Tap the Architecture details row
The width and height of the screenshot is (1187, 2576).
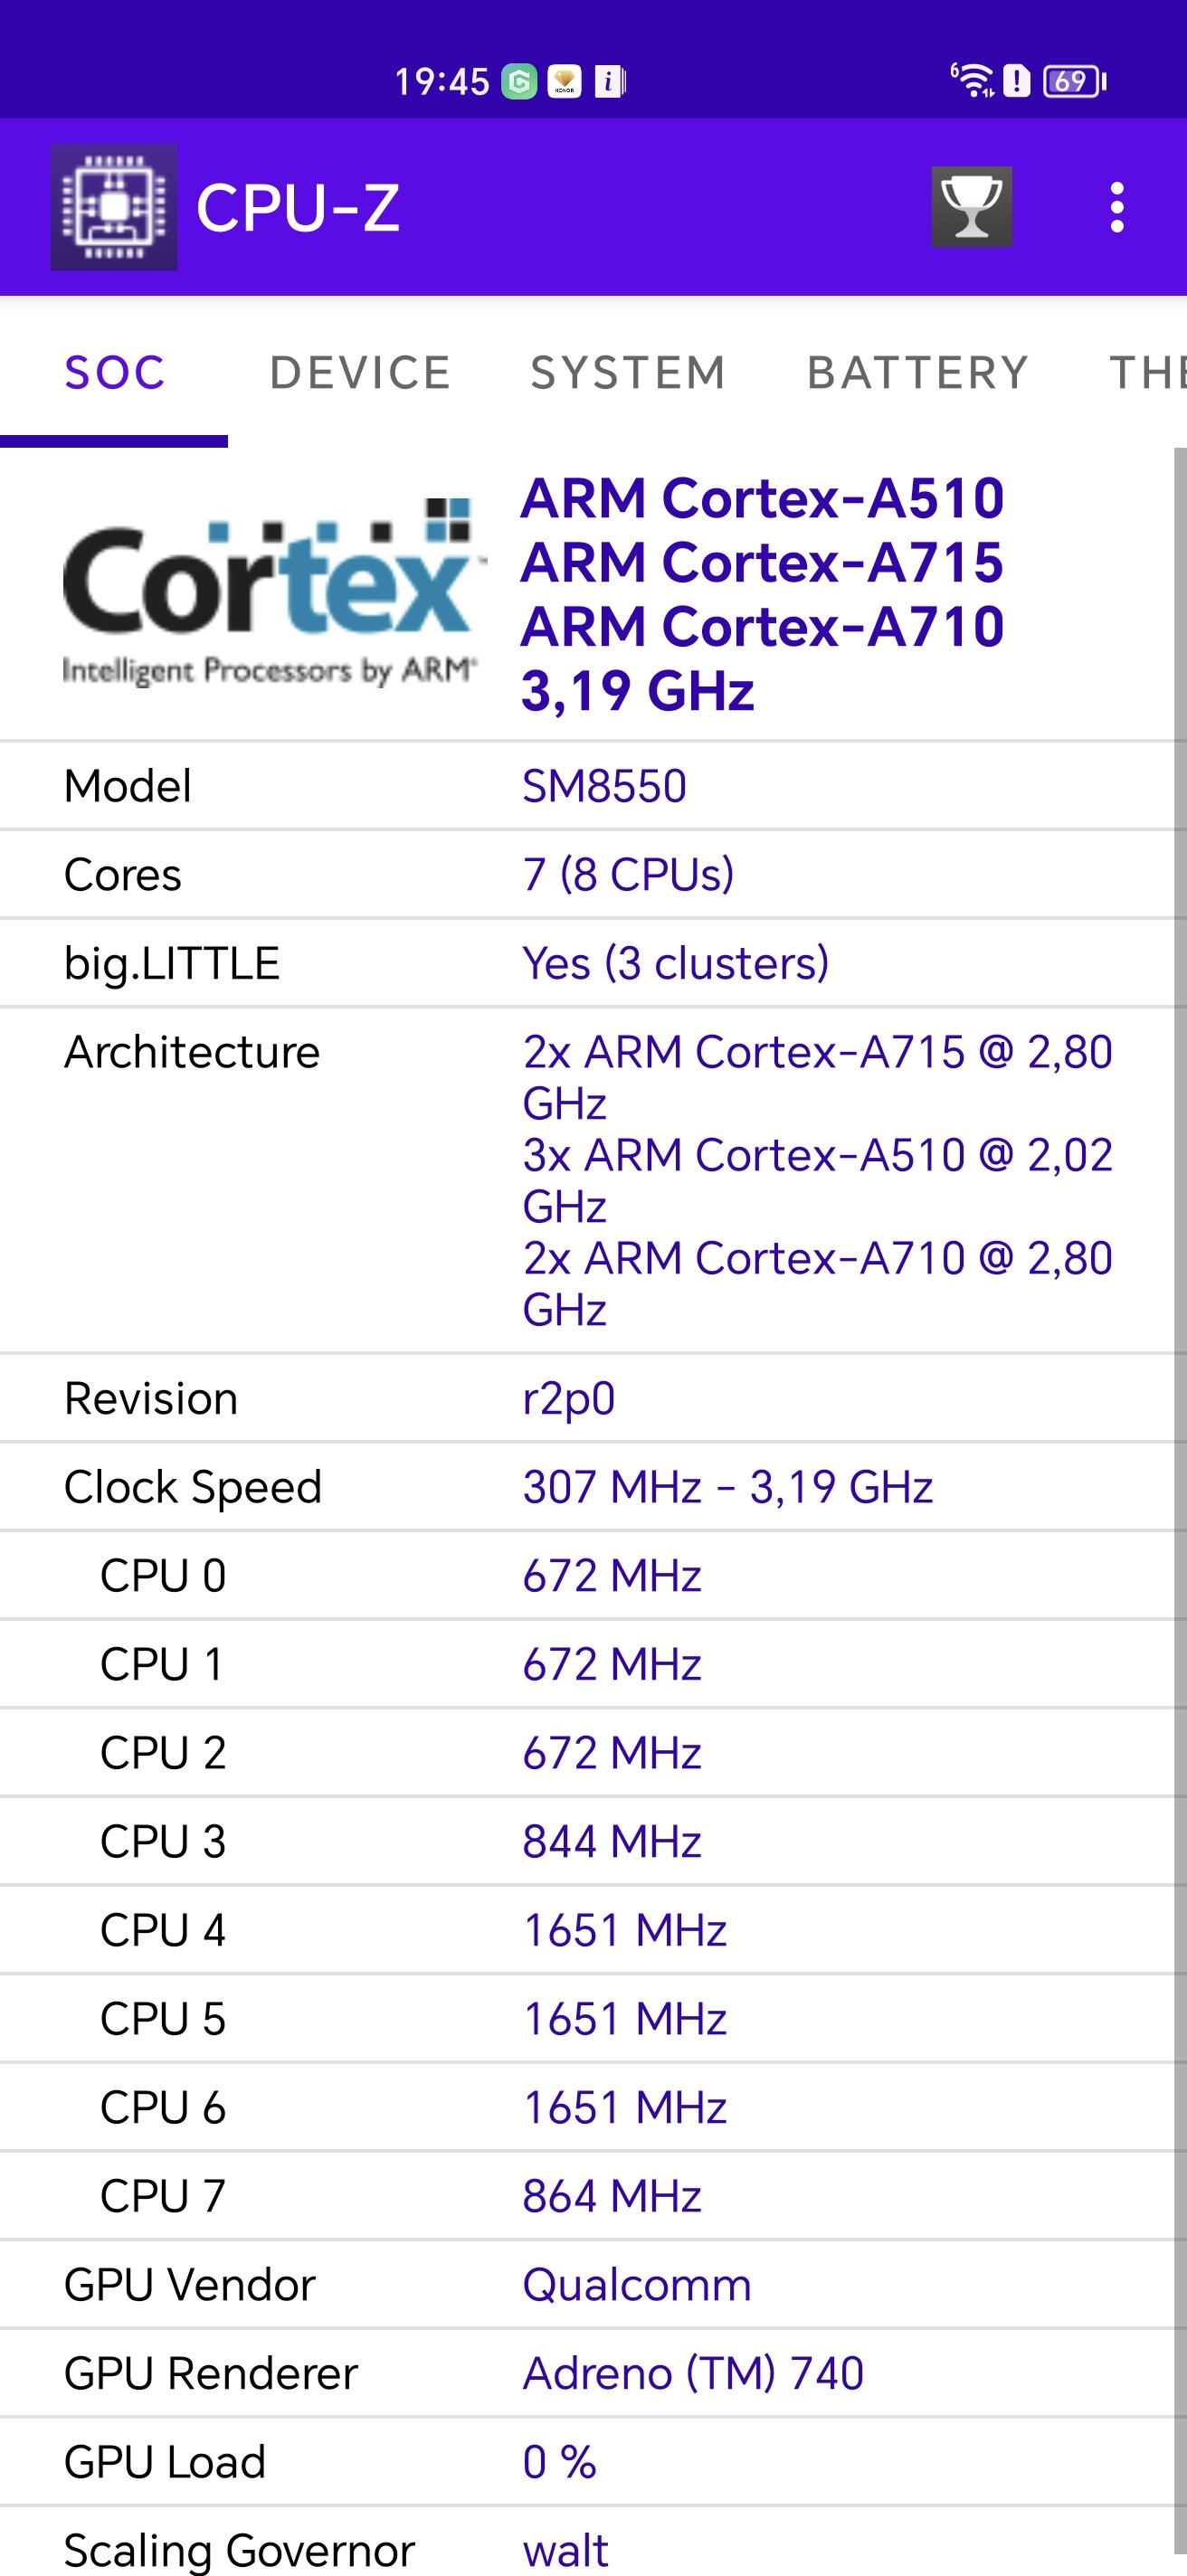click(586, 1181)
